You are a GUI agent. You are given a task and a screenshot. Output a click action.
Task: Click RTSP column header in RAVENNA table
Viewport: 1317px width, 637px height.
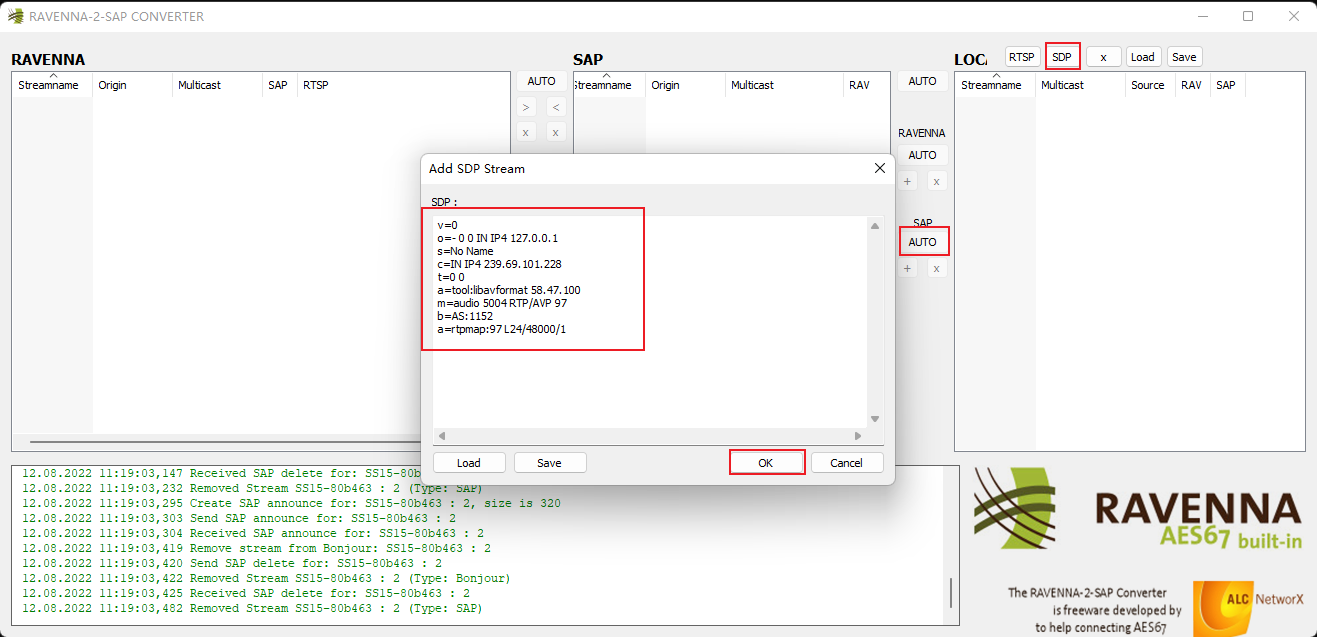(404, 85)
